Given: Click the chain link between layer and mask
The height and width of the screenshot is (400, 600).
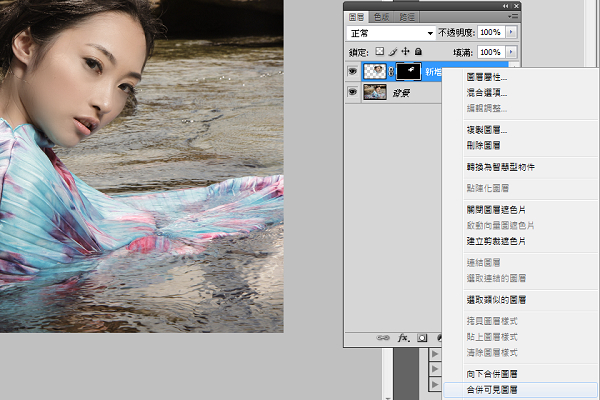Looking at the screenshot, I should pos(391,72).
